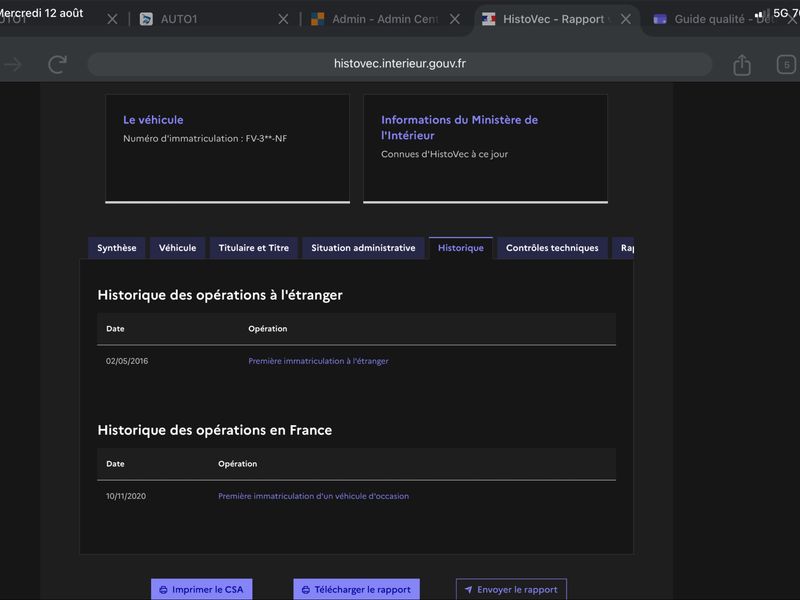The height and width of the screenshot is (600, 800).
Task: Tap the forward navigation arrow
Action: pyautogui.click(x=13, y=64)
